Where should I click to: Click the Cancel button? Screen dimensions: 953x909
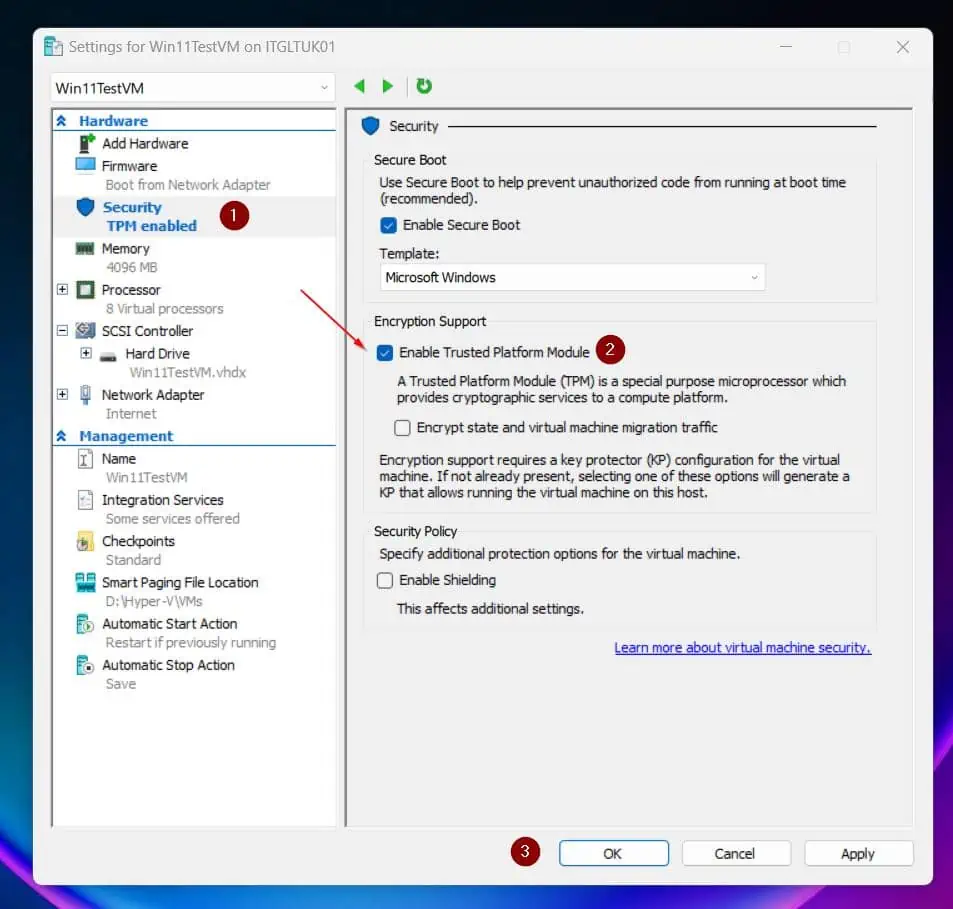coord(736,853)
